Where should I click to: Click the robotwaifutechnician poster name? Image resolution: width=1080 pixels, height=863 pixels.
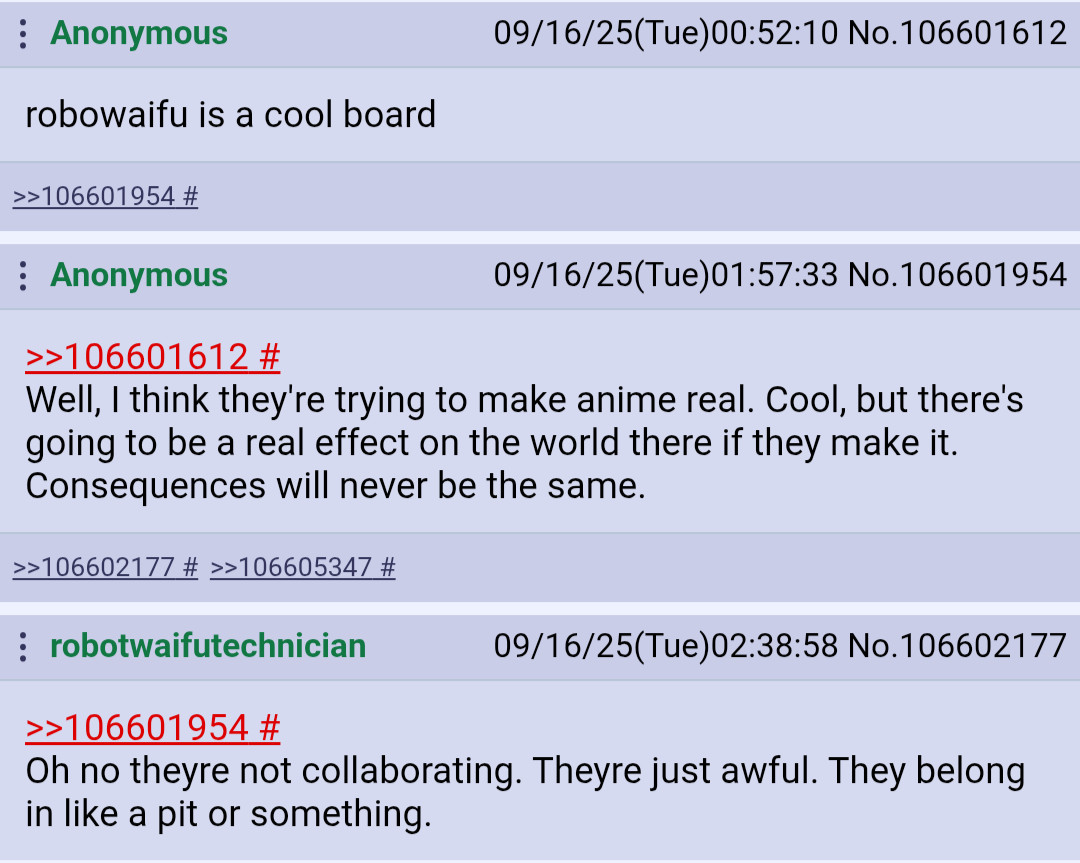(x=208, y=646)
